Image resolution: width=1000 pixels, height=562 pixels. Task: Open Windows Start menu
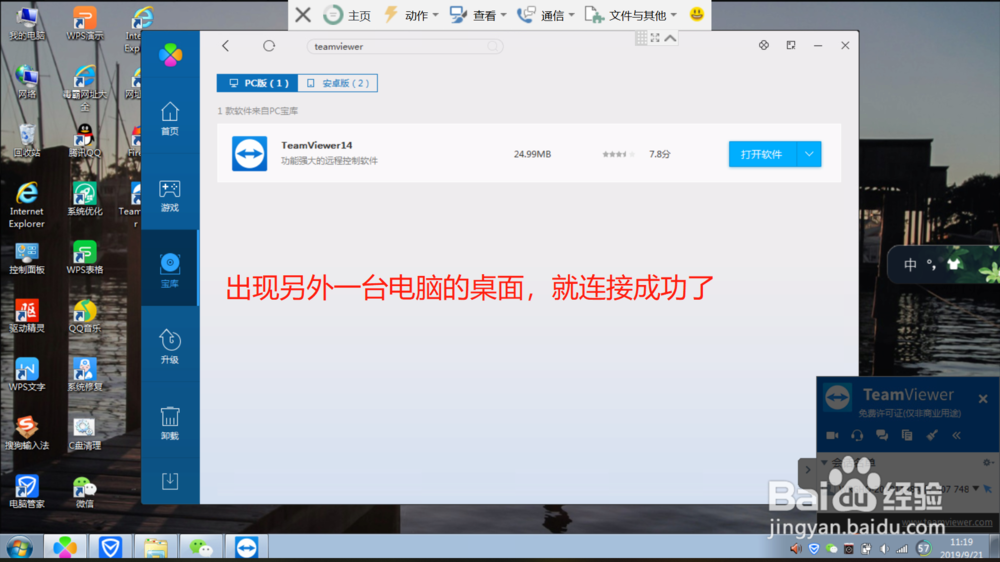click(20, 547)
